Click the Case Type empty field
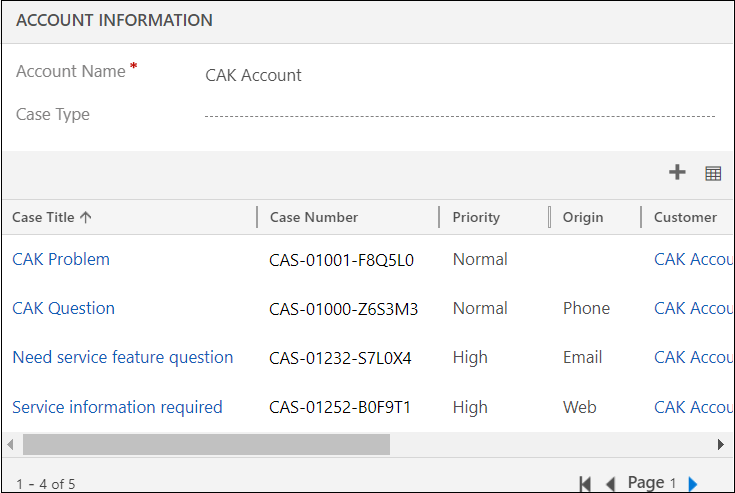The image size is (735, 493). pyautogui.click(x=460, y=116)
